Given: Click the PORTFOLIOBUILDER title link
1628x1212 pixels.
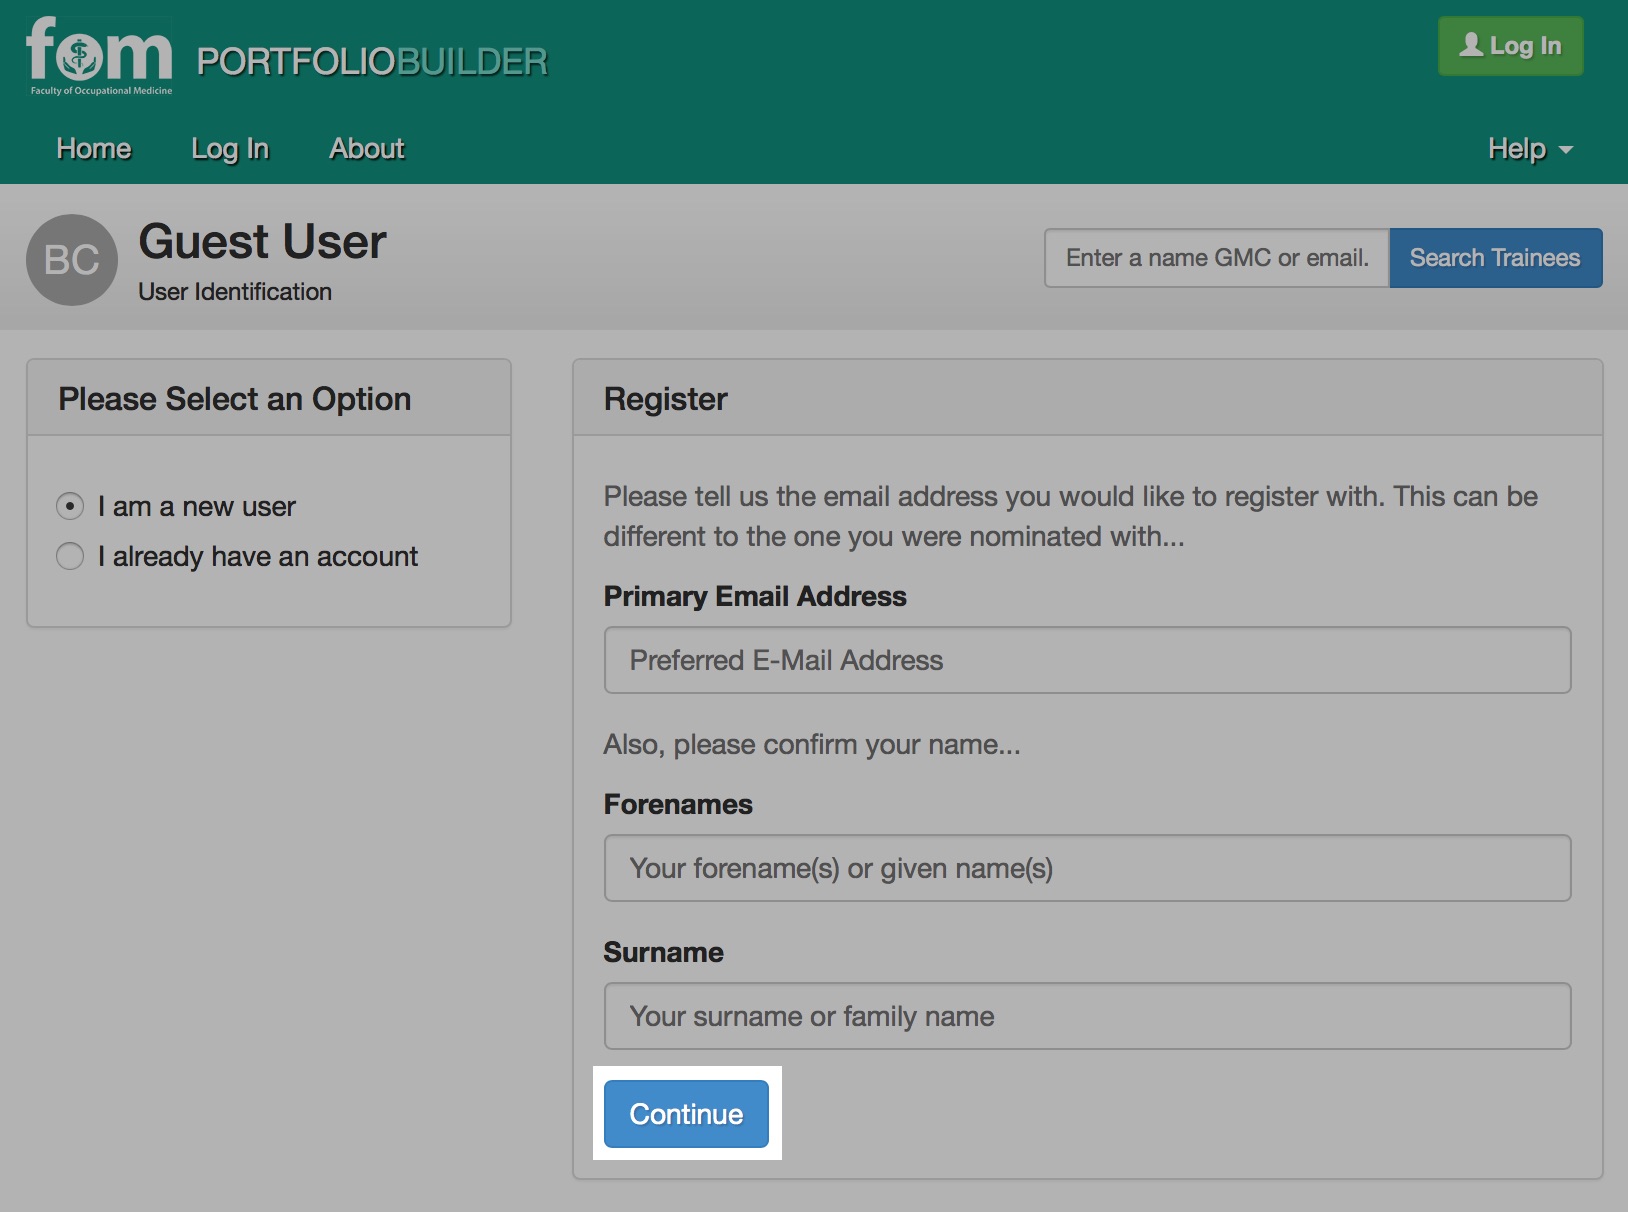Looking at the screenshot, I should click(372, 62).
